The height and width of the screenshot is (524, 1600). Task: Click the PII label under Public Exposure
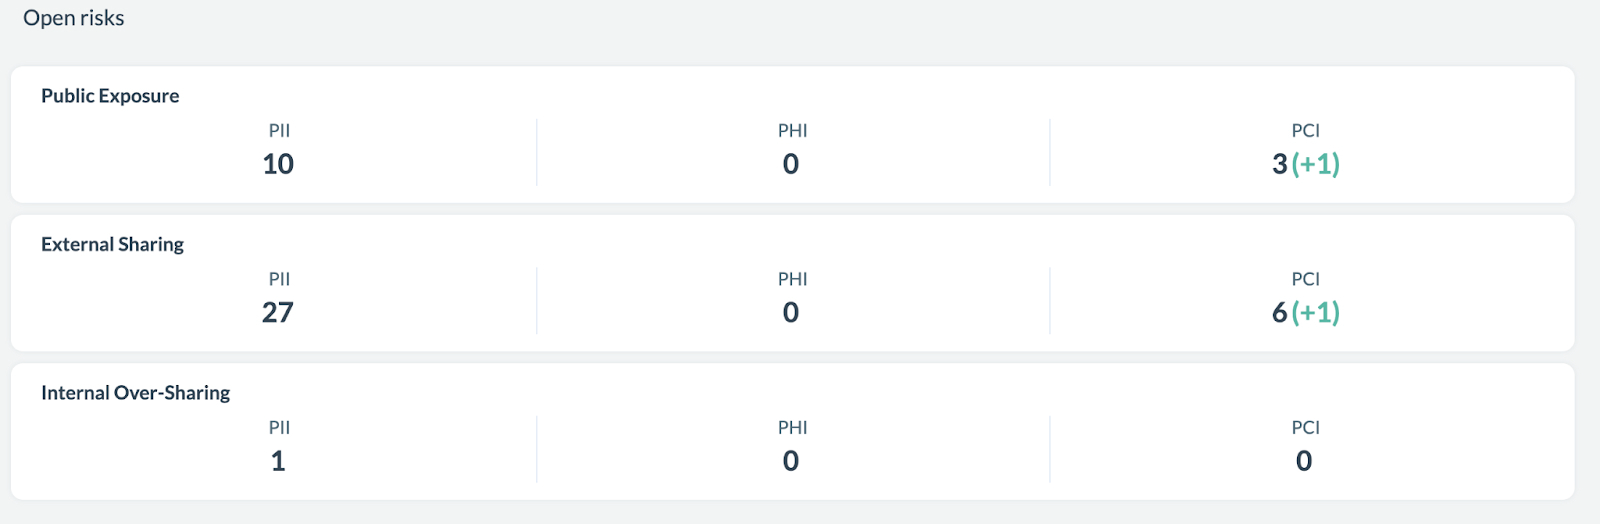coord(280,131)
